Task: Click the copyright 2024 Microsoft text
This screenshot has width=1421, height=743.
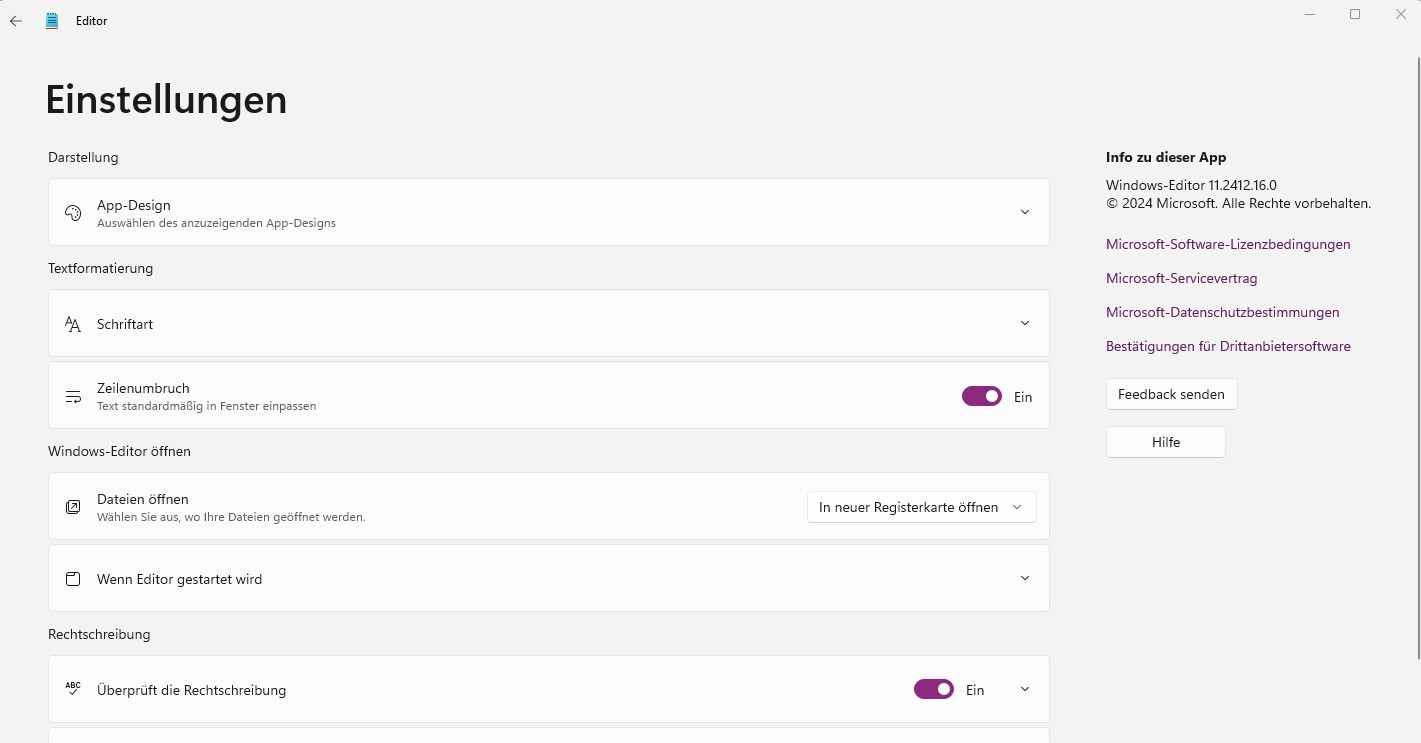Action: (x=1238, y=203)
